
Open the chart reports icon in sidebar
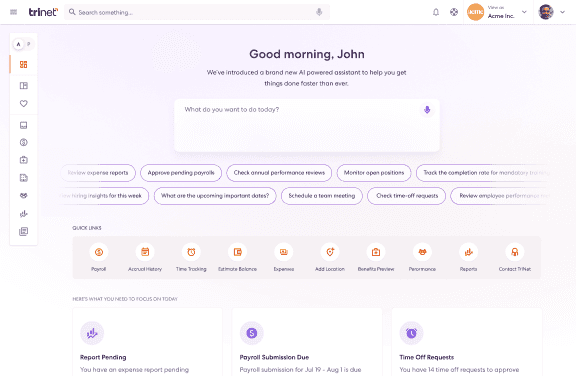[24, 213]
